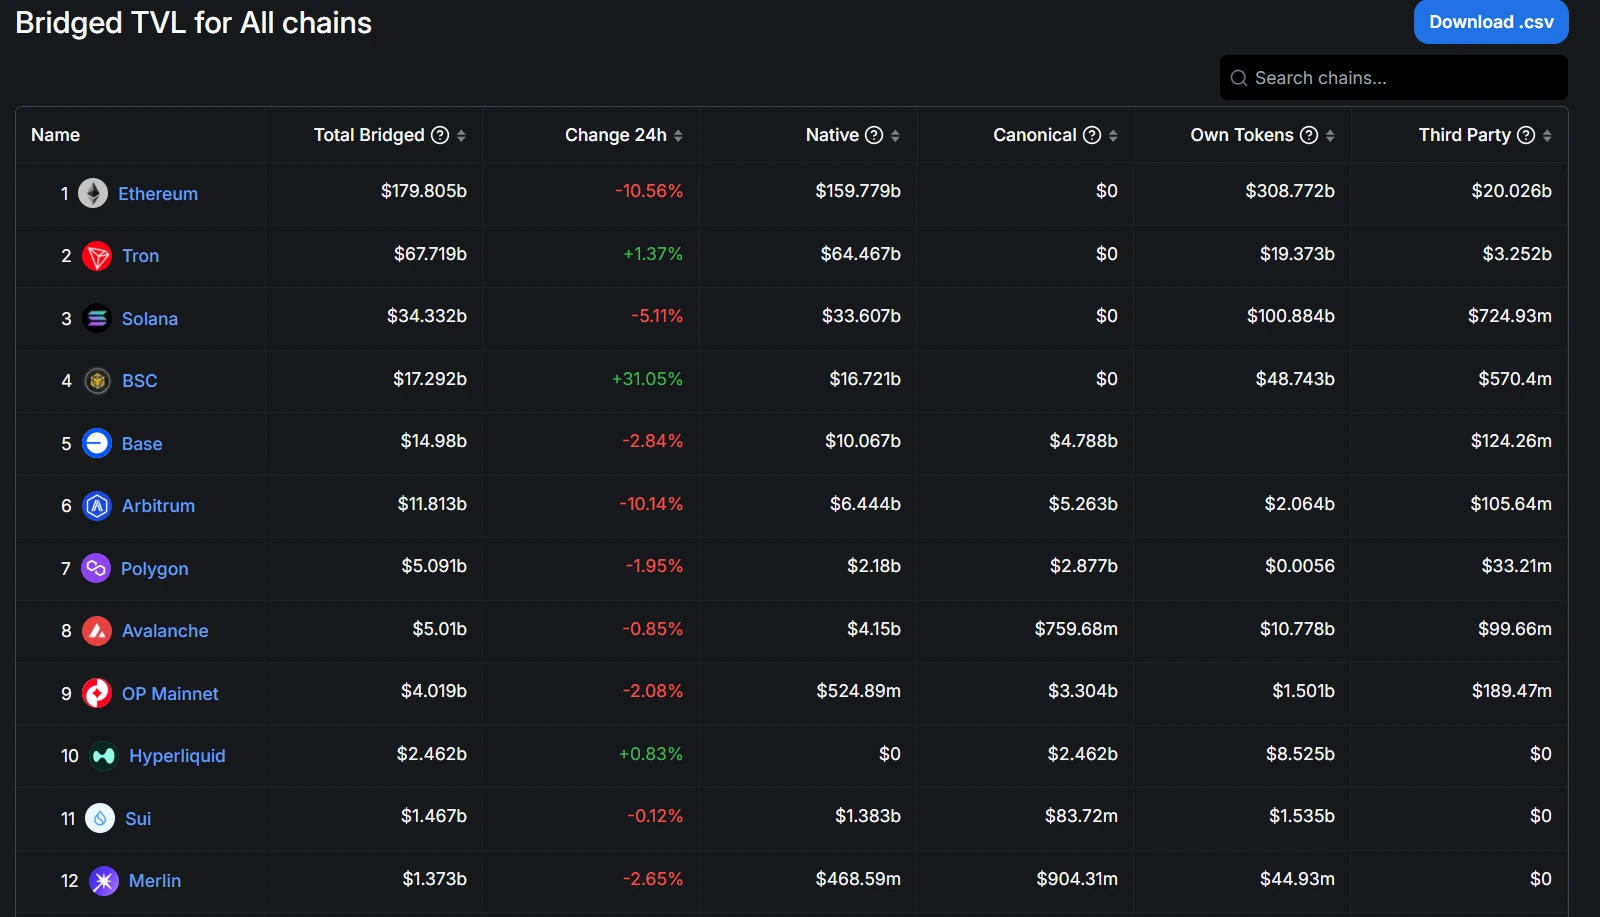The width and height of the screenshot is (1600, 917).
Task: Show the Canonical column help icon
Action: tap(1092, 135)
